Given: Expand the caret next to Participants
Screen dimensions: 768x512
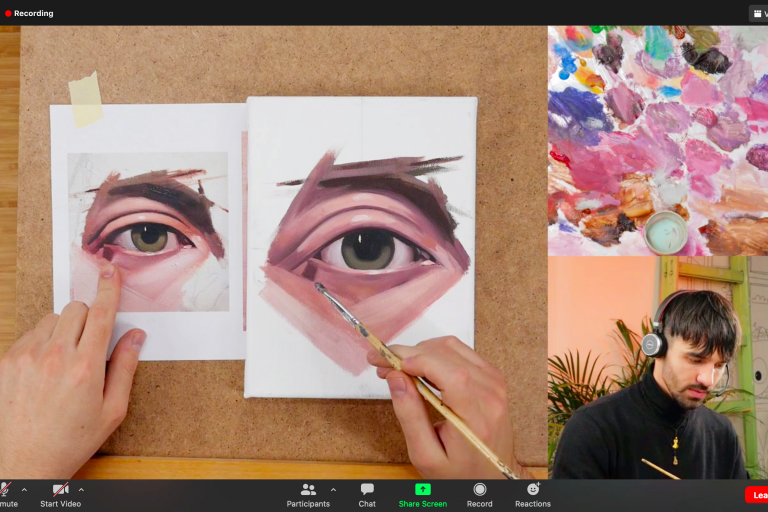Looking at the screenshot, I should coord(333,490).
